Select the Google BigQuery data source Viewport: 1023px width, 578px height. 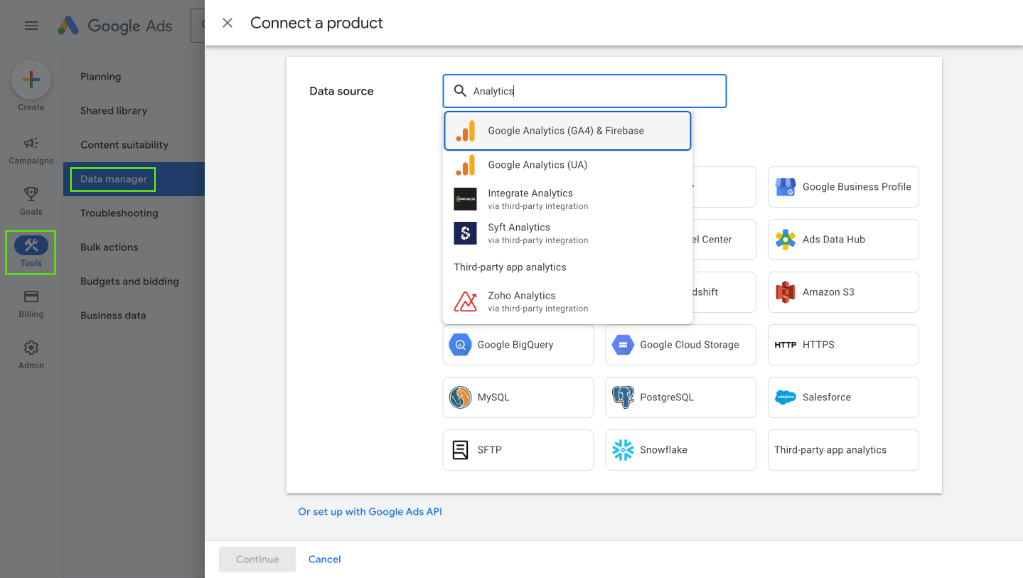tap(518, 344)
